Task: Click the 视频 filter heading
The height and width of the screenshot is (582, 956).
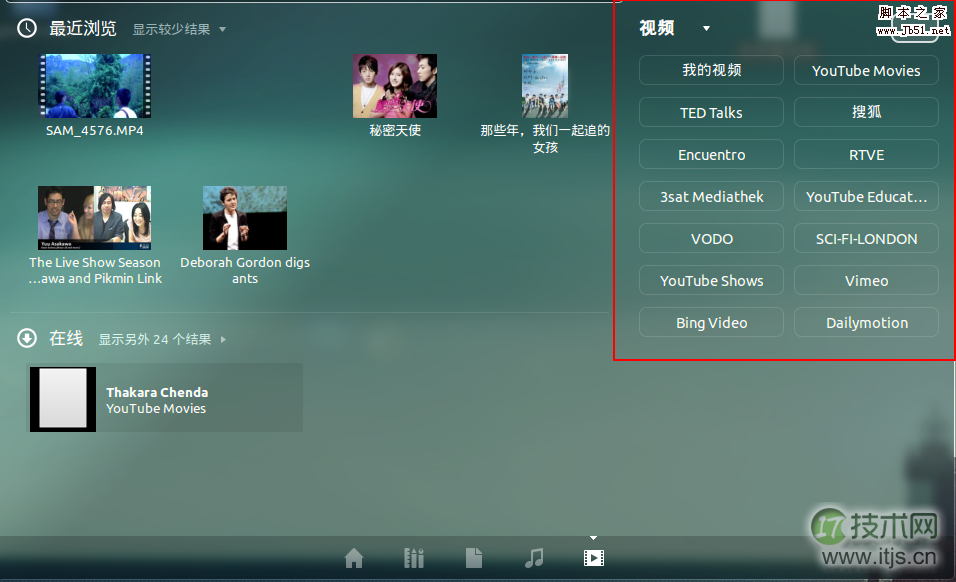Action: [657, 28]
